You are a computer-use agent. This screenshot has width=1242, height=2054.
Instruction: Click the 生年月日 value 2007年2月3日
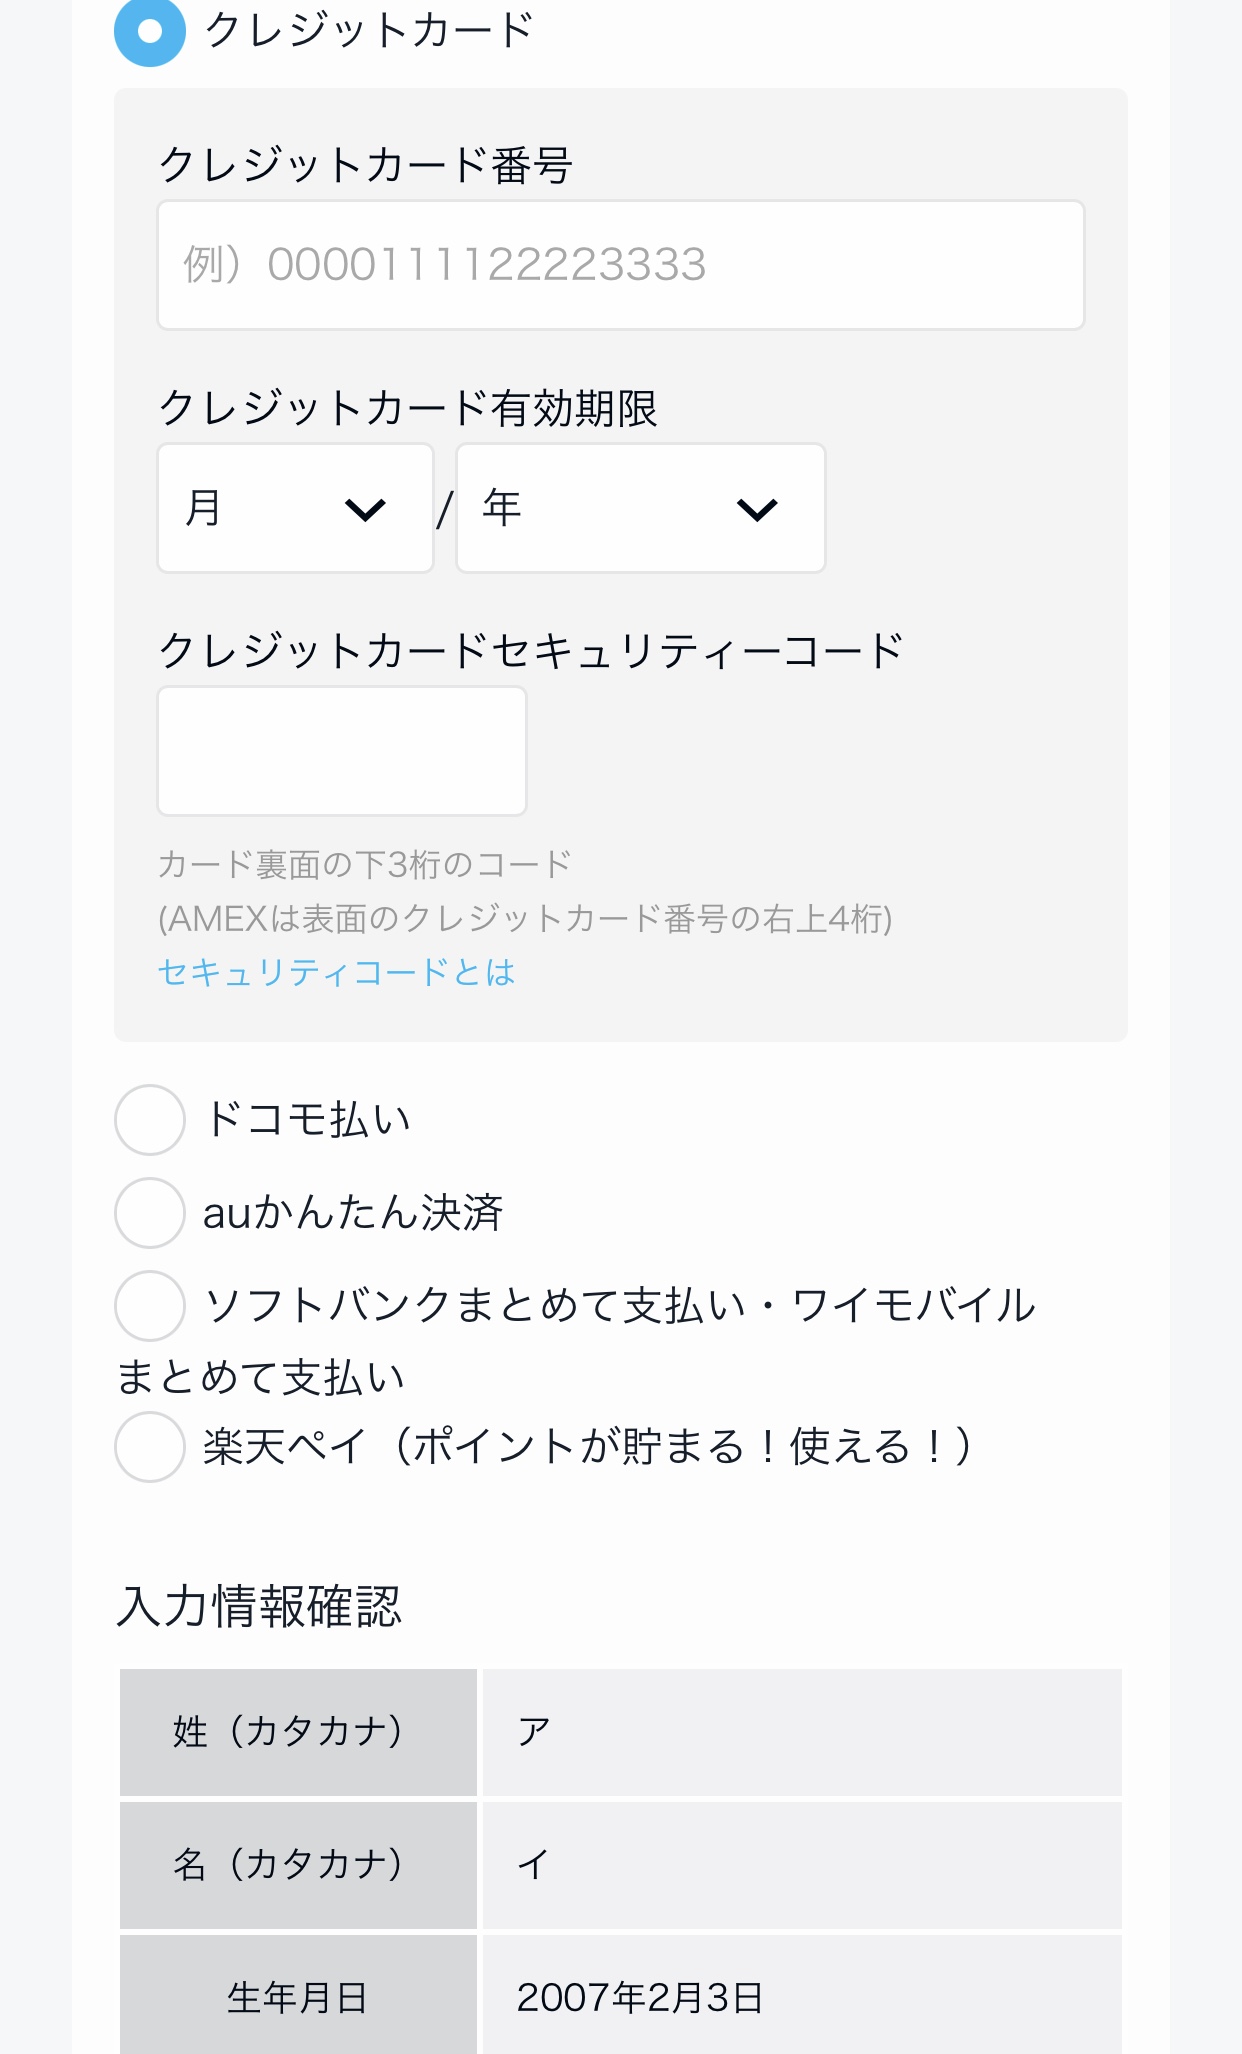[x=640, y=1998]
